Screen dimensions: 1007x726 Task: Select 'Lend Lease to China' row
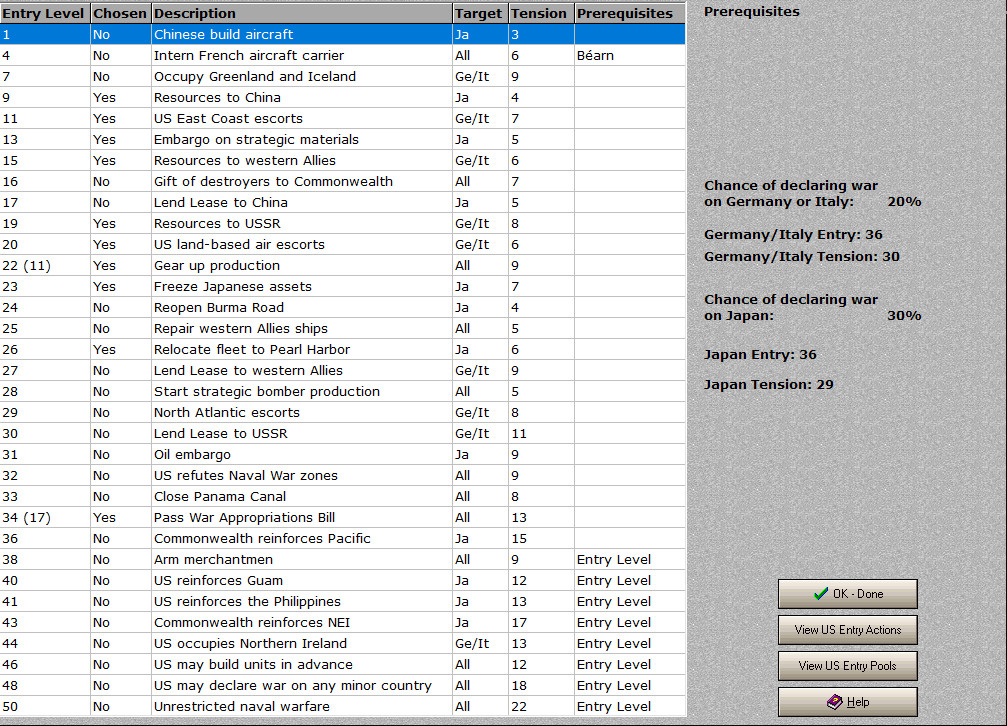[342, 202]
